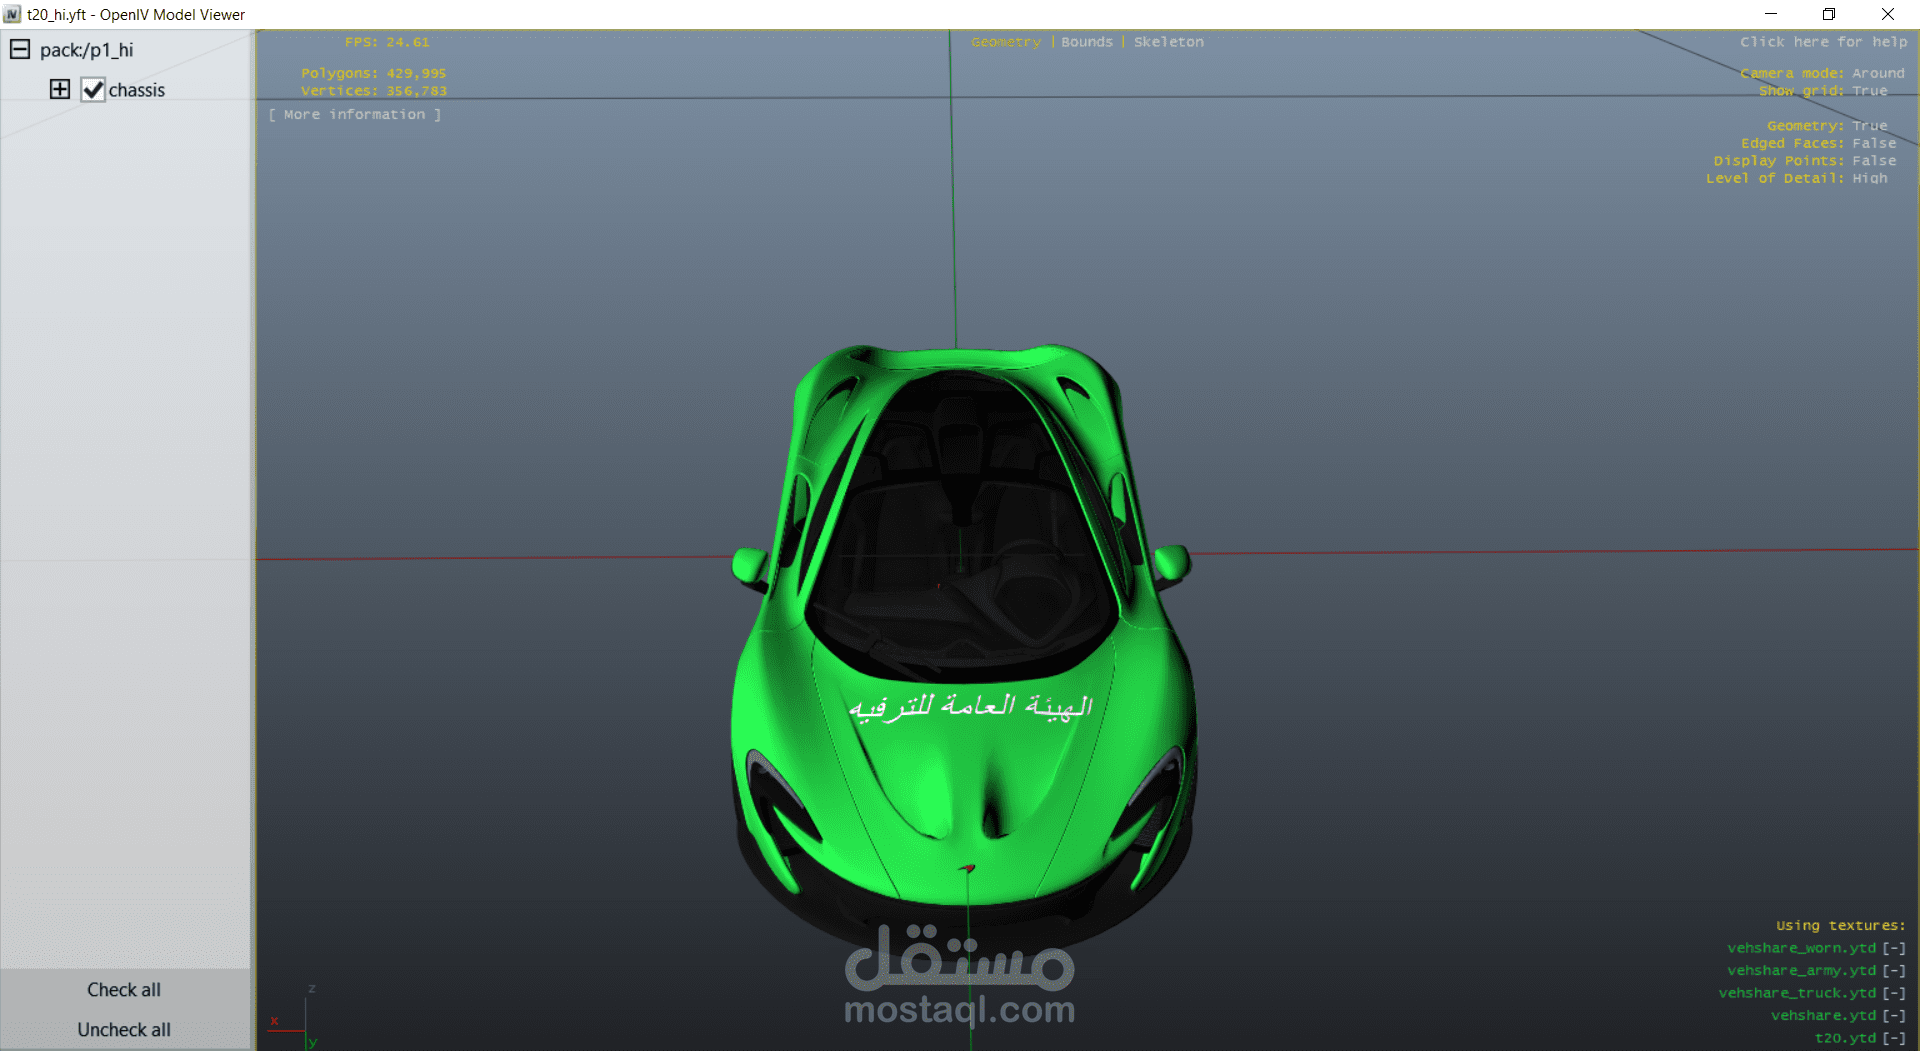The image size is (1920, 1051).
Task: Remove vehshare_truck.ytd texture via [-]
Action: (1894, 993)
